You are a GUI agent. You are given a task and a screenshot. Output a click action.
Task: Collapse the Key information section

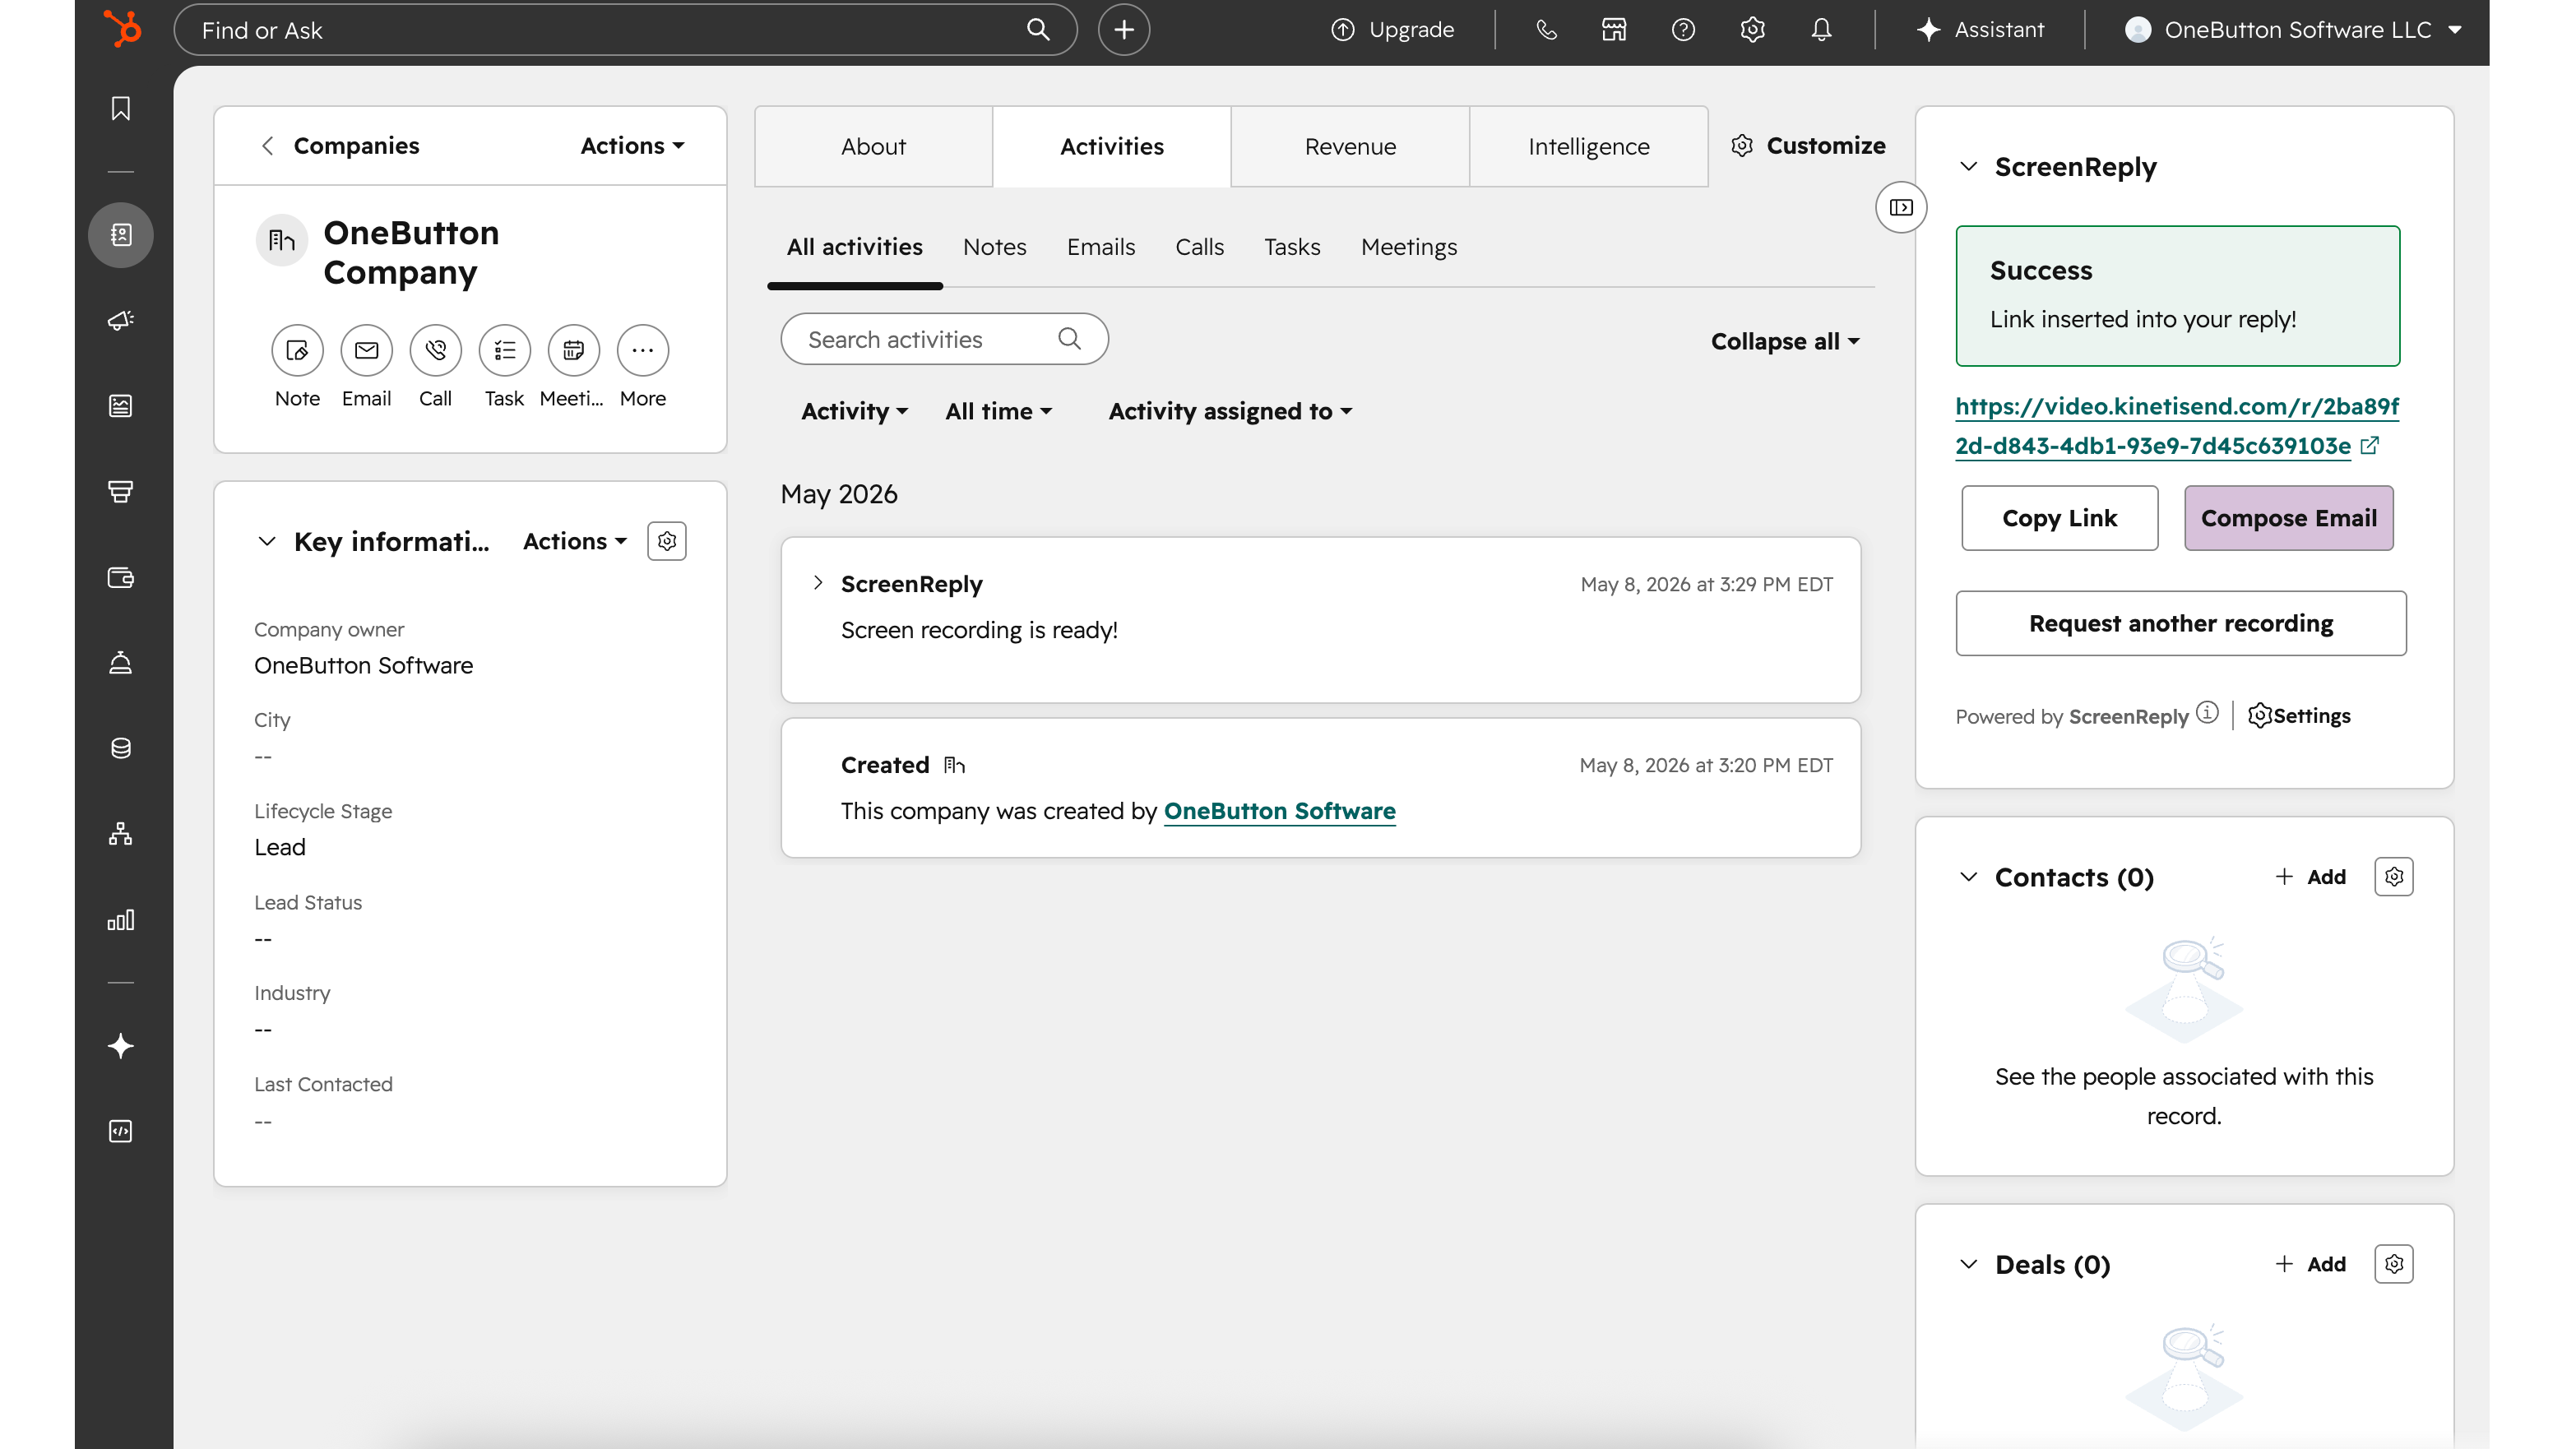tap(266, 541)
